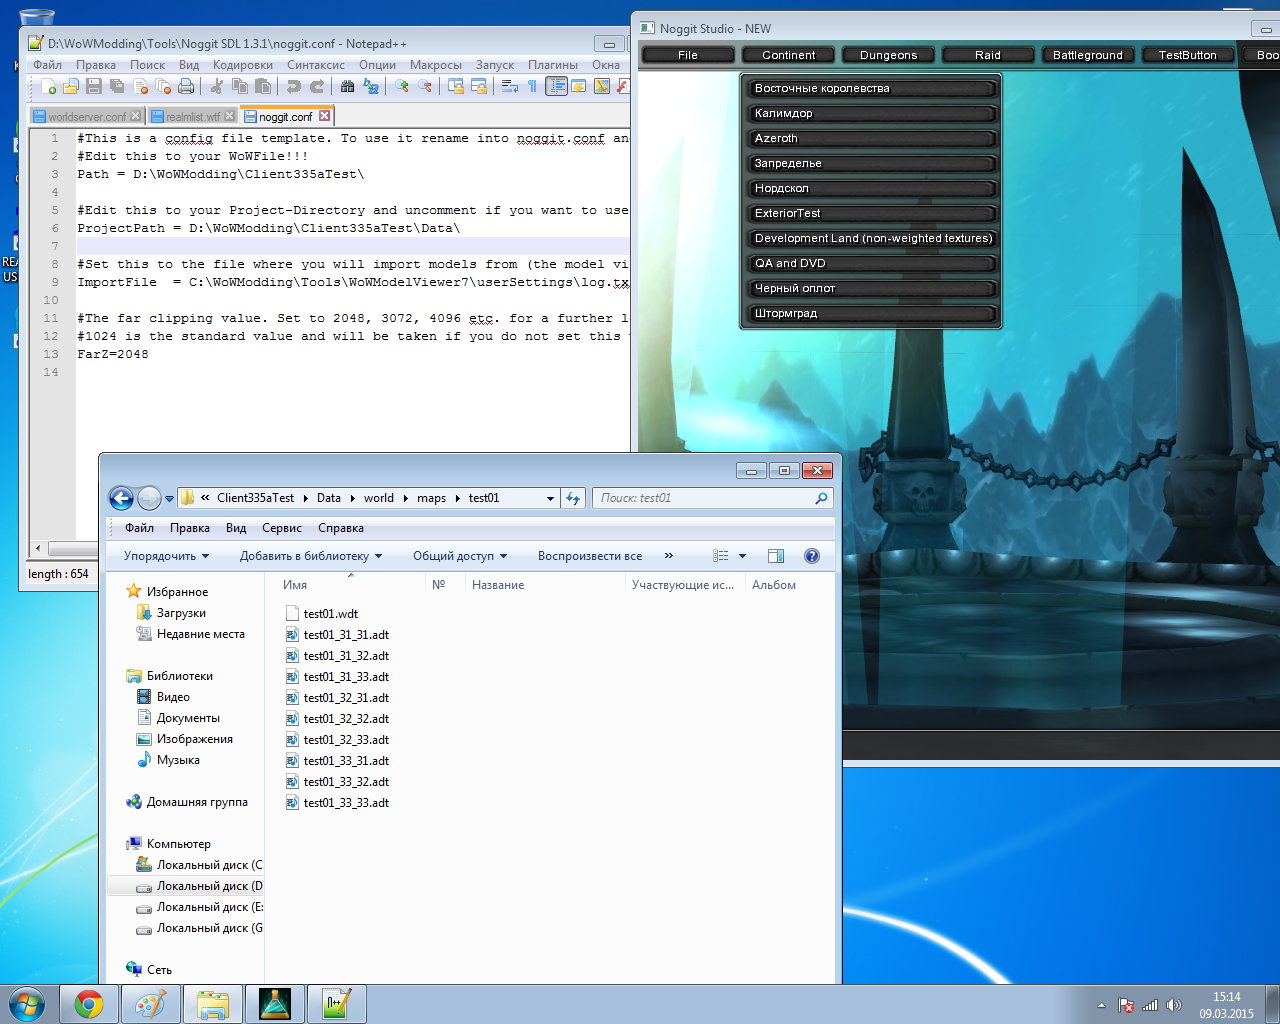Select the Штормград map entry
Screen dimensions: 1280x1024
[x=870, y=313]
